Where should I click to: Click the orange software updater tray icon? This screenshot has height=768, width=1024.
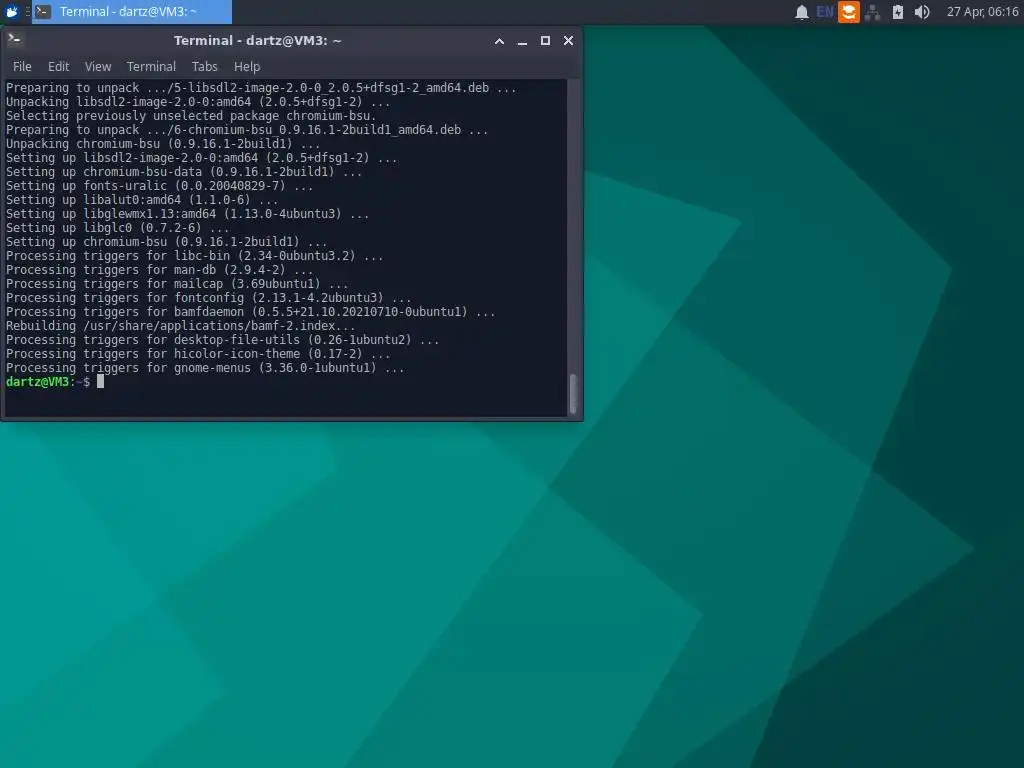pyautogui.click(x=848, y=12)
